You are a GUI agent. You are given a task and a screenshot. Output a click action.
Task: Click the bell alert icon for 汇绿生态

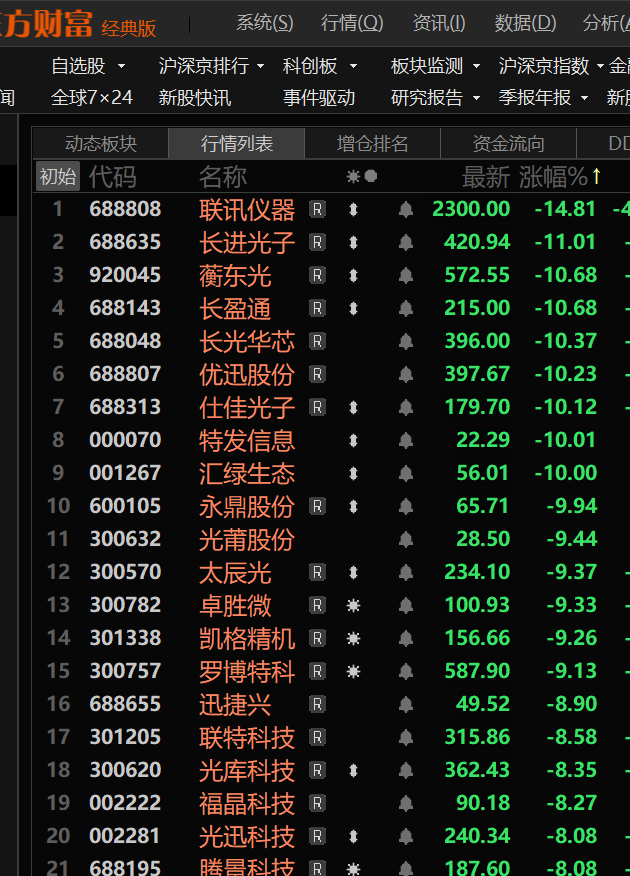[x=406, y=473]
